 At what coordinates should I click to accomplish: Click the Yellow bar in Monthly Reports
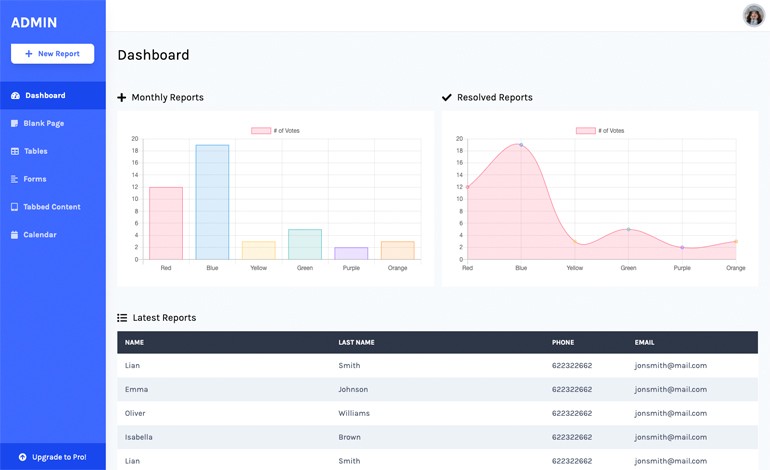(x=259, y=250)
